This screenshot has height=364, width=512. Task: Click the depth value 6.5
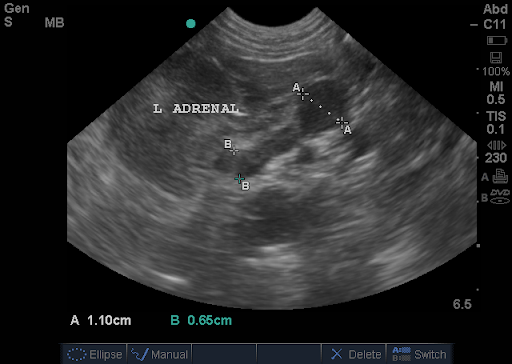tap(462, 304)
